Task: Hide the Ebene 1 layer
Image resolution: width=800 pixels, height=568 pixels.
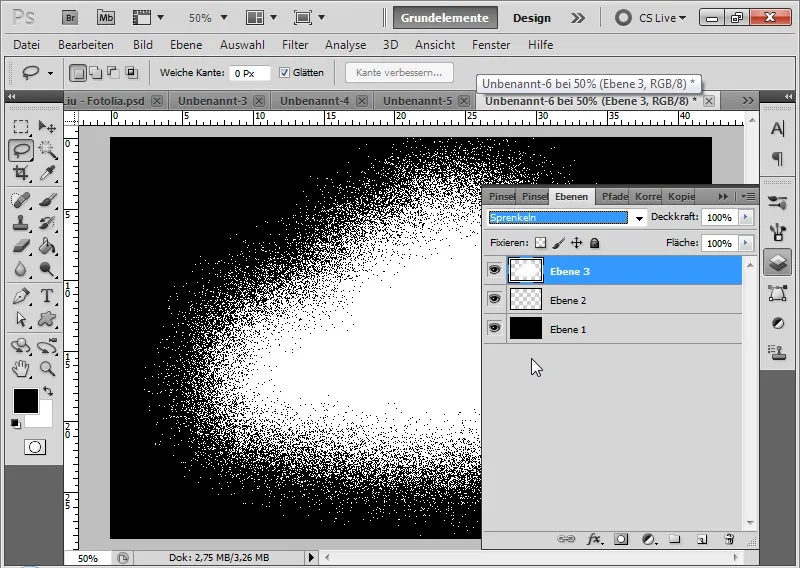Action: [x=494, y=328]
